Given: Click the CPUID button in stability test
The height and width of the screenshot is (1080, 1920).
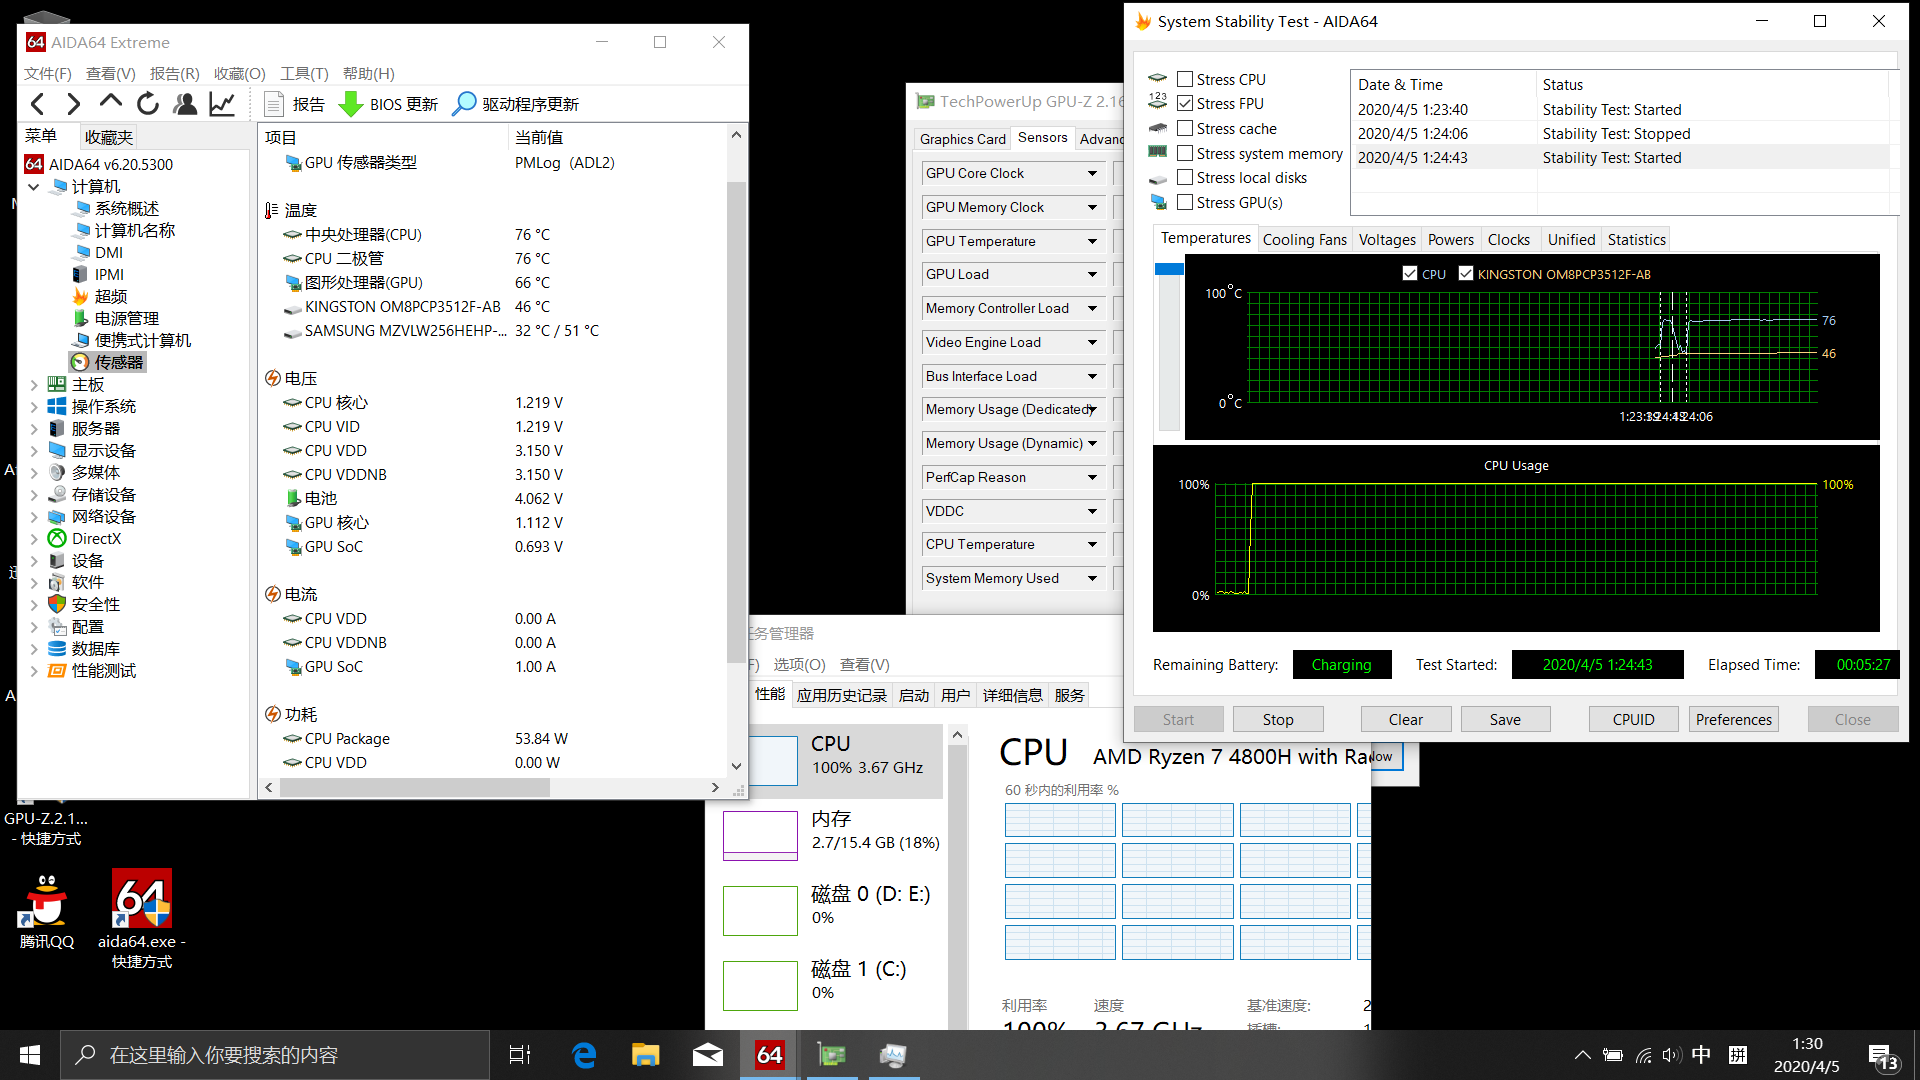Looking at the screenshot, I should tap(1633, 719).
